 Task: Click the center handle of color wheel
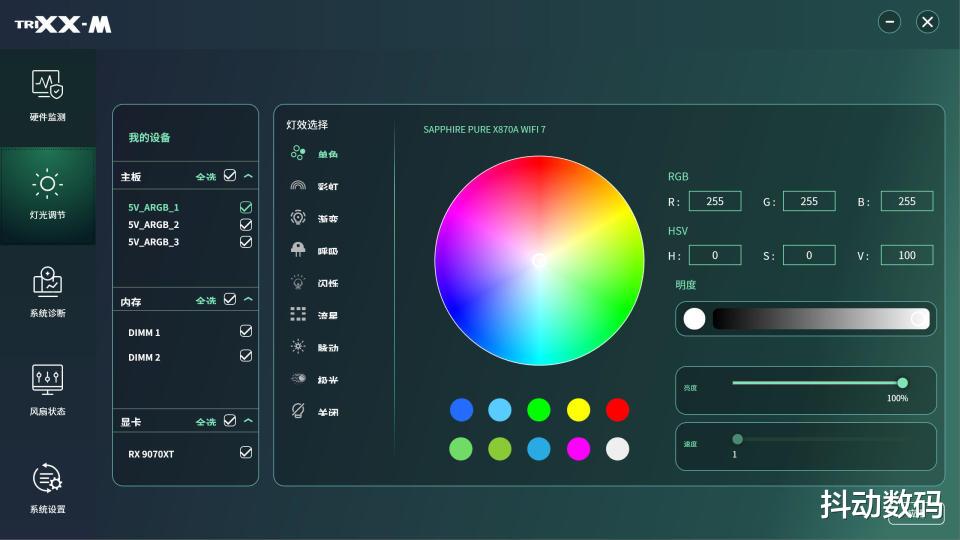point(539,261)
